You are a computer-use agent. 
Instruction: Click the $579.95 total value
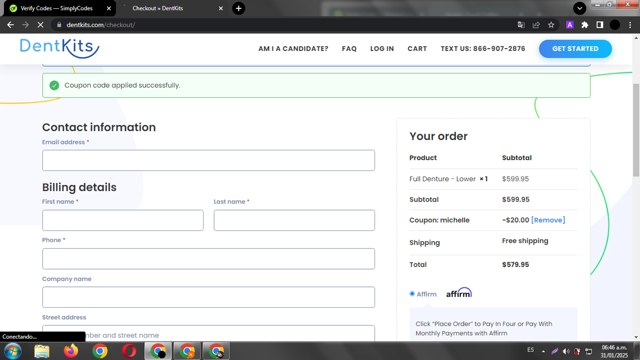(x=516, y=264)
